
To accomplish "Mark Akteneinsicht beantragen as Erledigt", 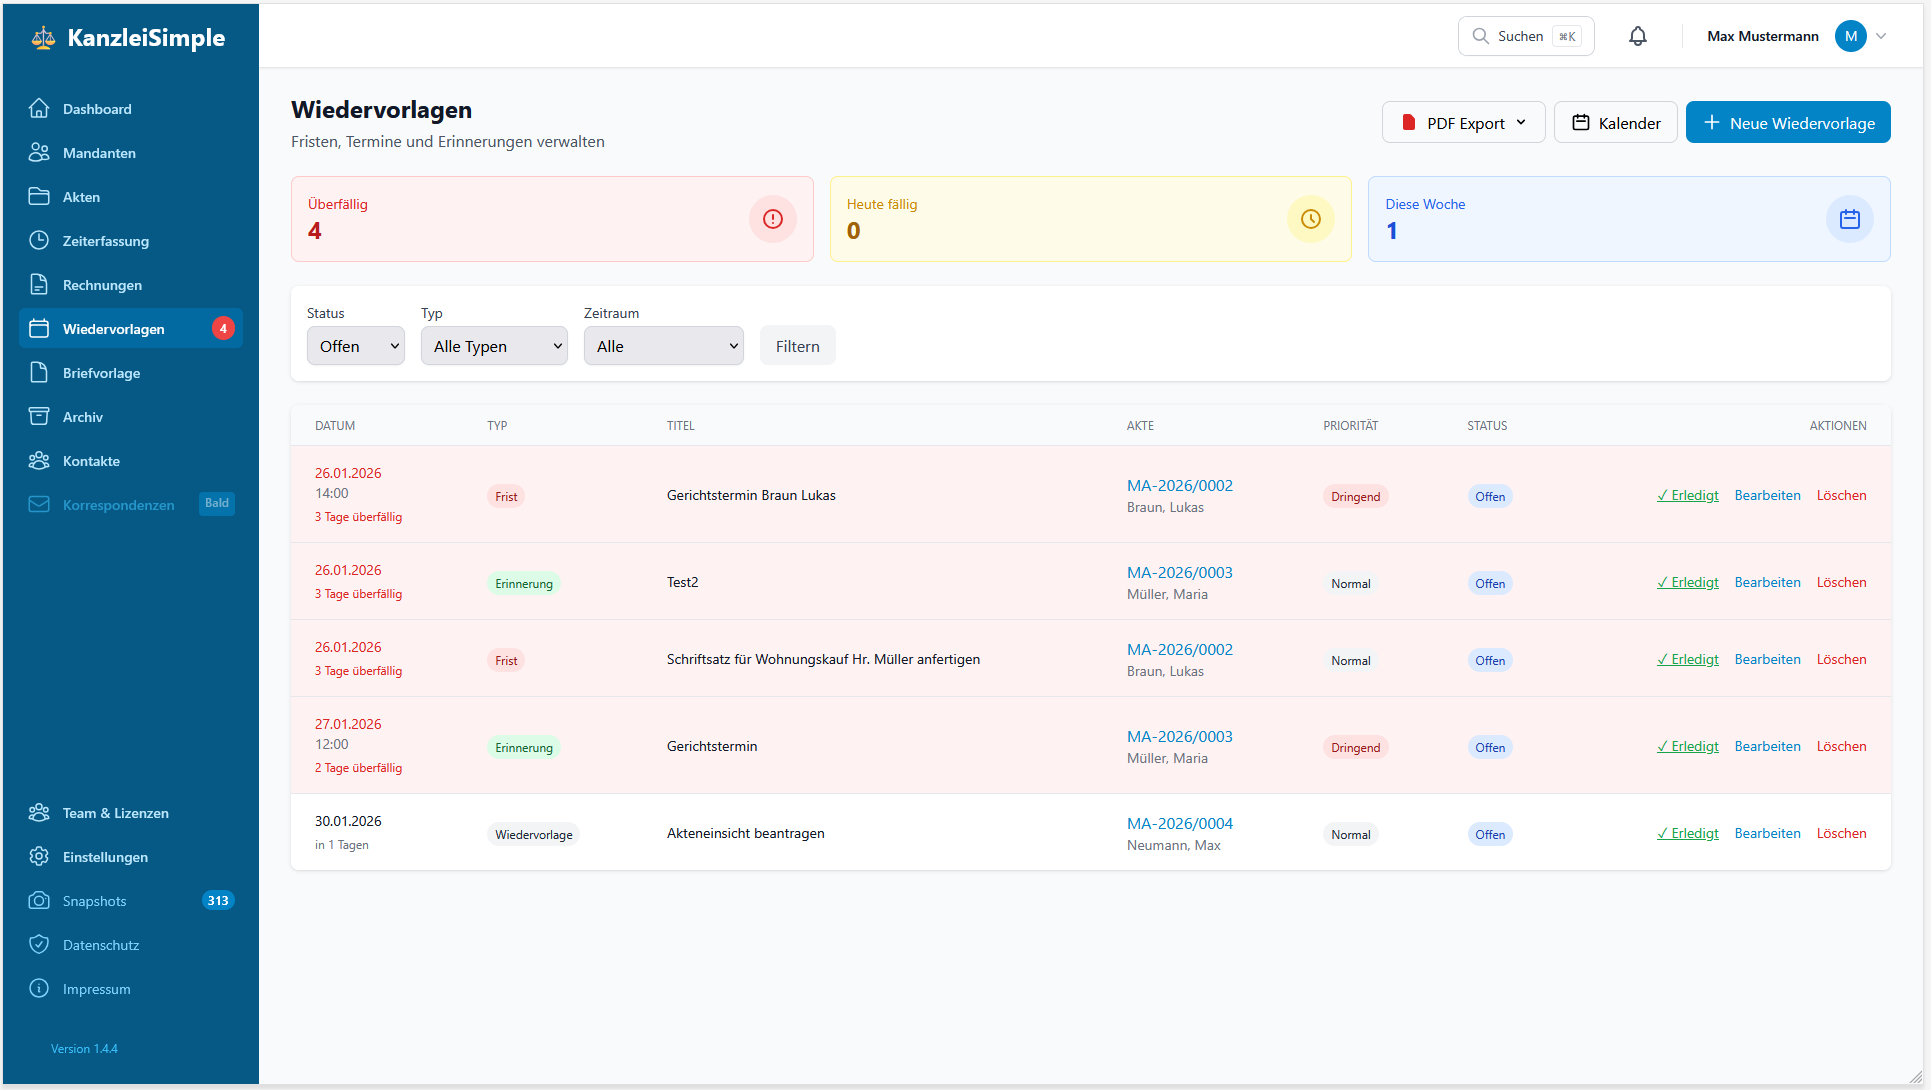I will tap(1687, 834).
